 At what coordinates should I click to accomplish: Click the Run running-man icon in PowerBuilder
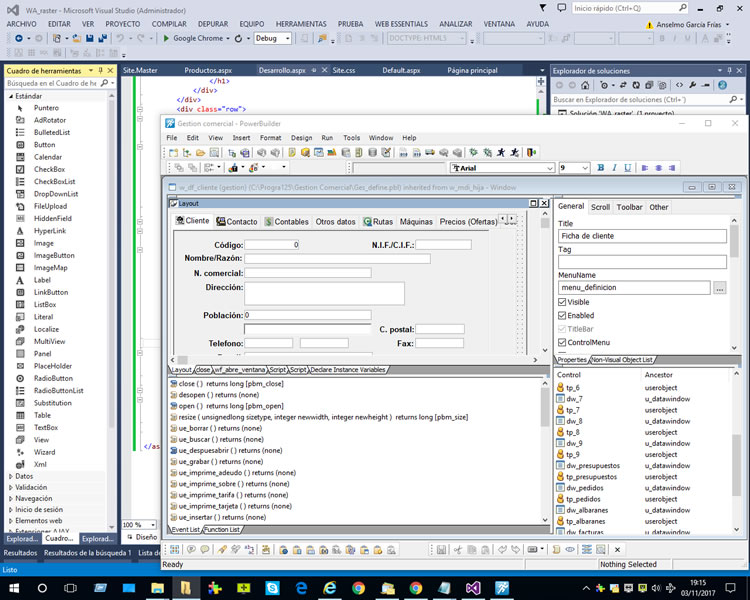pyautogui.click(x=501, y=152)
